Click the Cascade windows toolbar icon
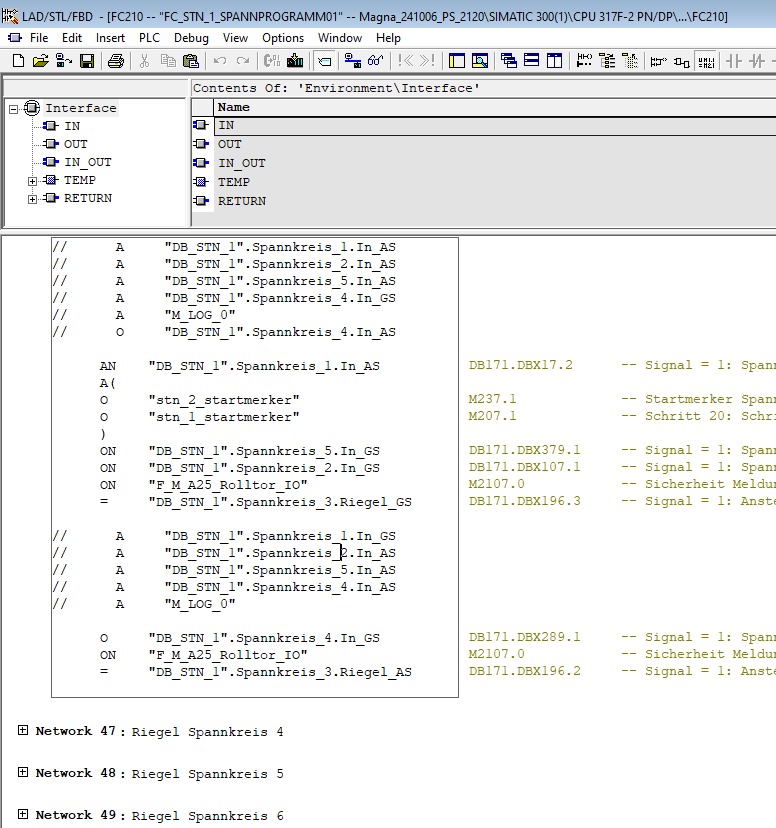The image size is (776, 828). point(509,61)
